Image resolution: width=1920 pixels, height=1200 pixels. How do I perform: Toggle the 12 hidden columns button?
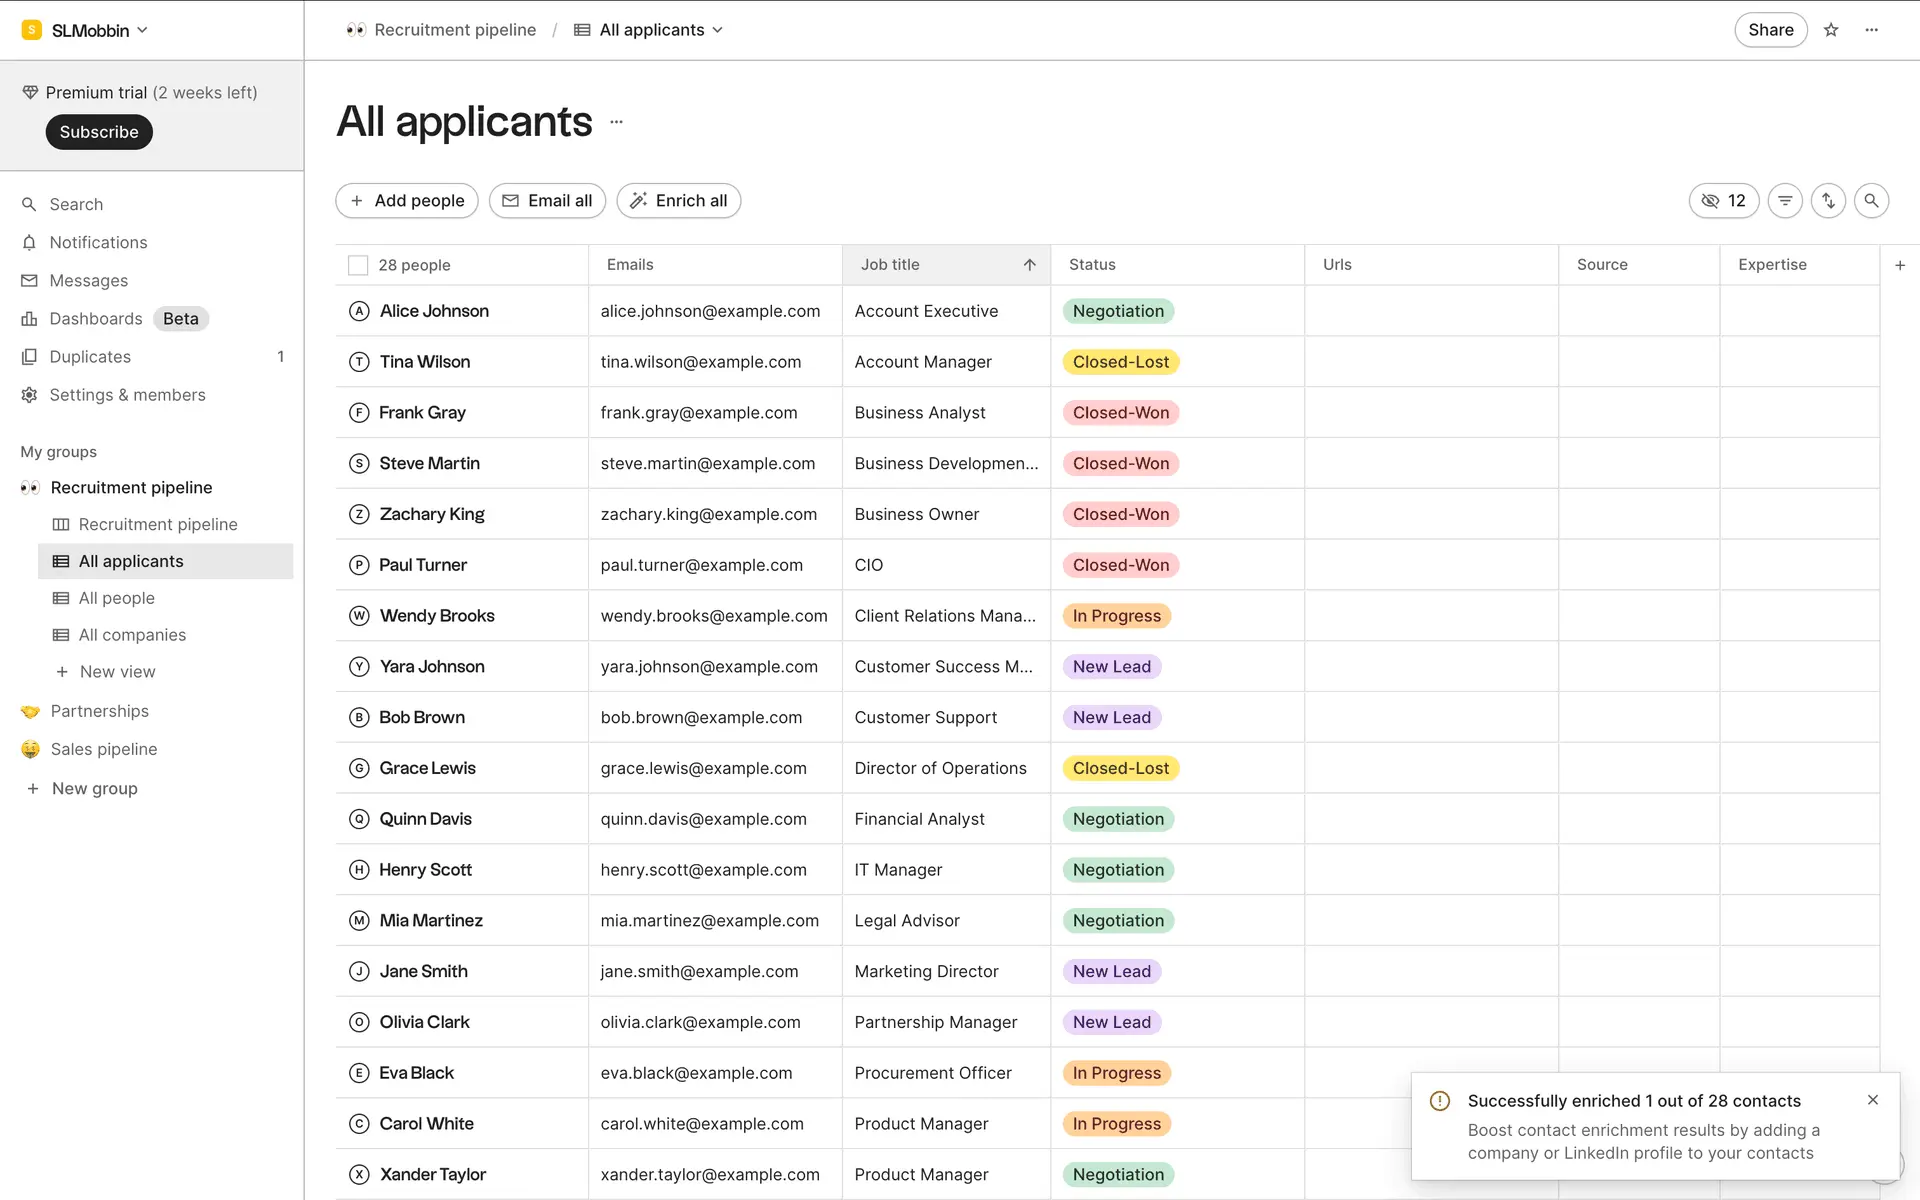pyautogui.click(x=1723, y=201)
